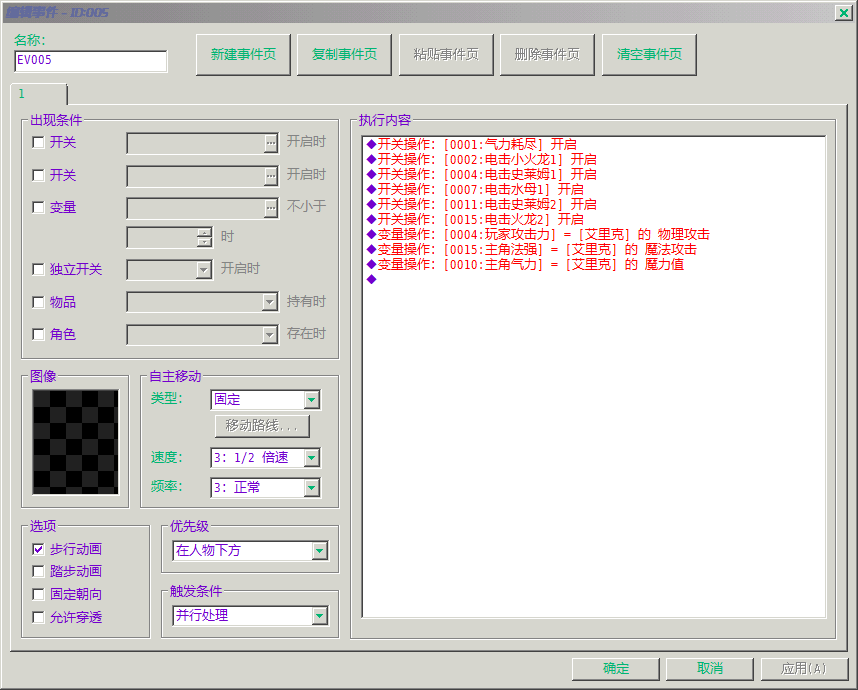
Task: Tick the 角色 condition checkbox
Action: click(38, 334)
